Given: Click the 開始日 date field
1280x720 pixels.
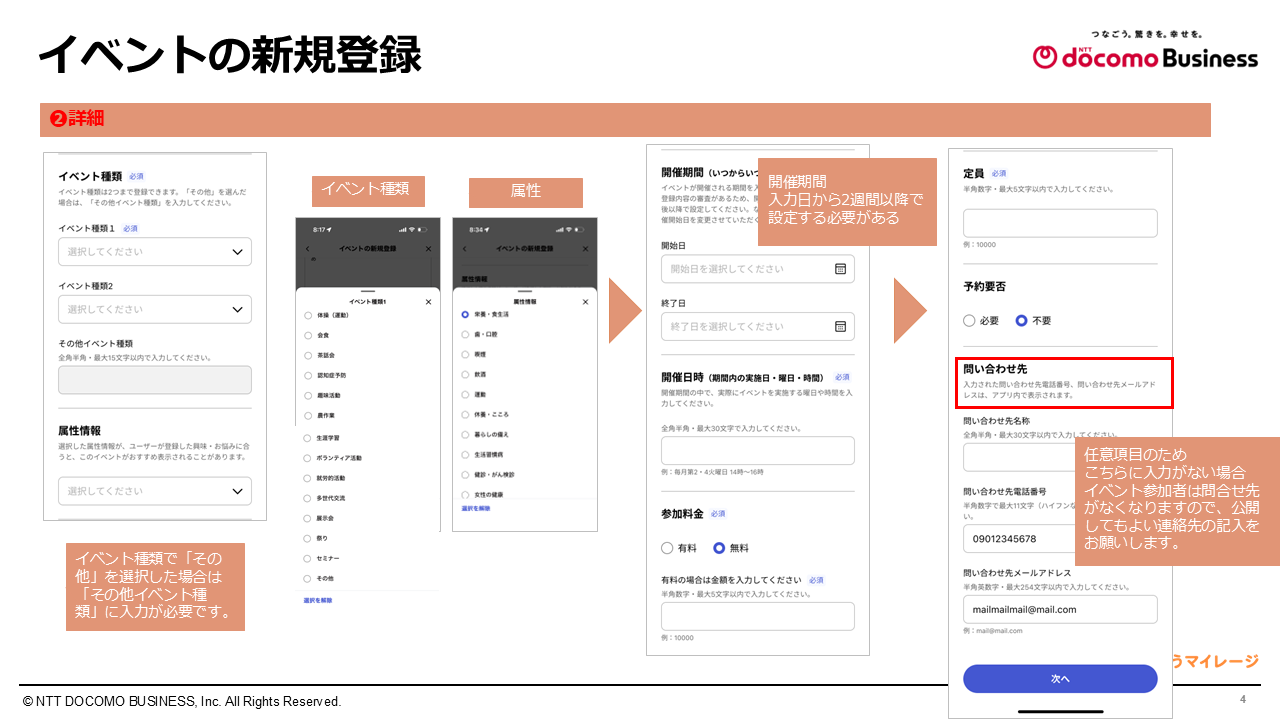Looking at the screenshot, I should click(758, 269).
